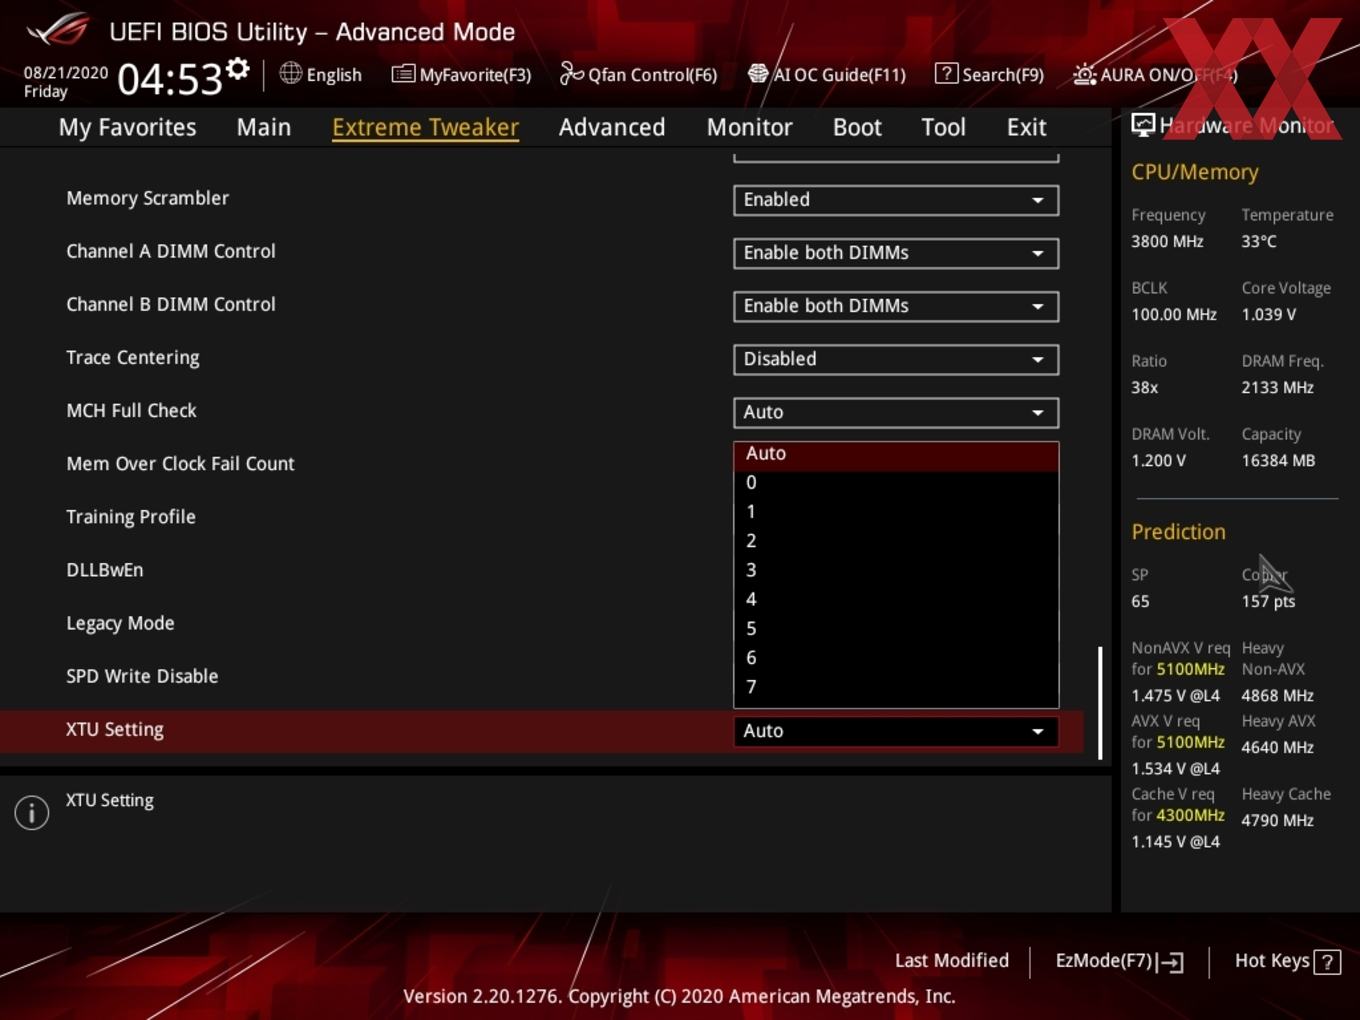The width and height of the screenshot is (1360, 1020).
Task: Select option 6 in the list
Action: pos(896,658)
